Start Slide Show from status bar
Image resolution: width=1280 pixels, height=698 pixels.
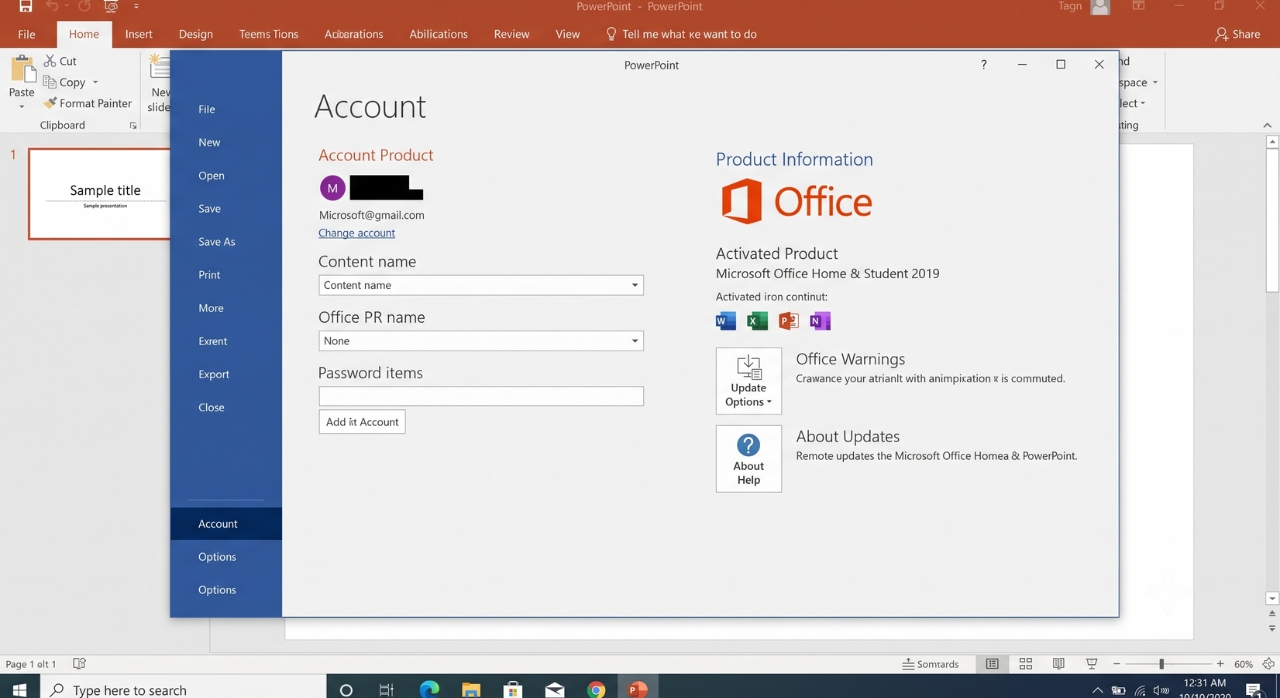tap(1091, 664)
